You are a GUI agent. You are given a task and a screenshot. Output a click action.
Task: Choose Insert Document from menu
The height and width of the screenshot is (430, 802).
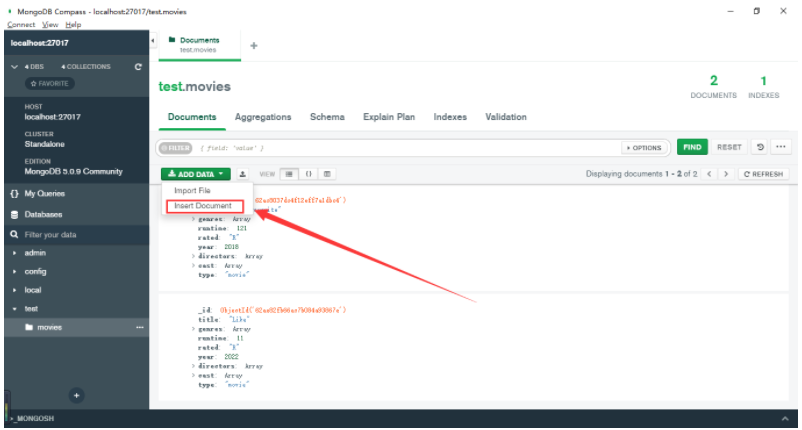(203, 206)
